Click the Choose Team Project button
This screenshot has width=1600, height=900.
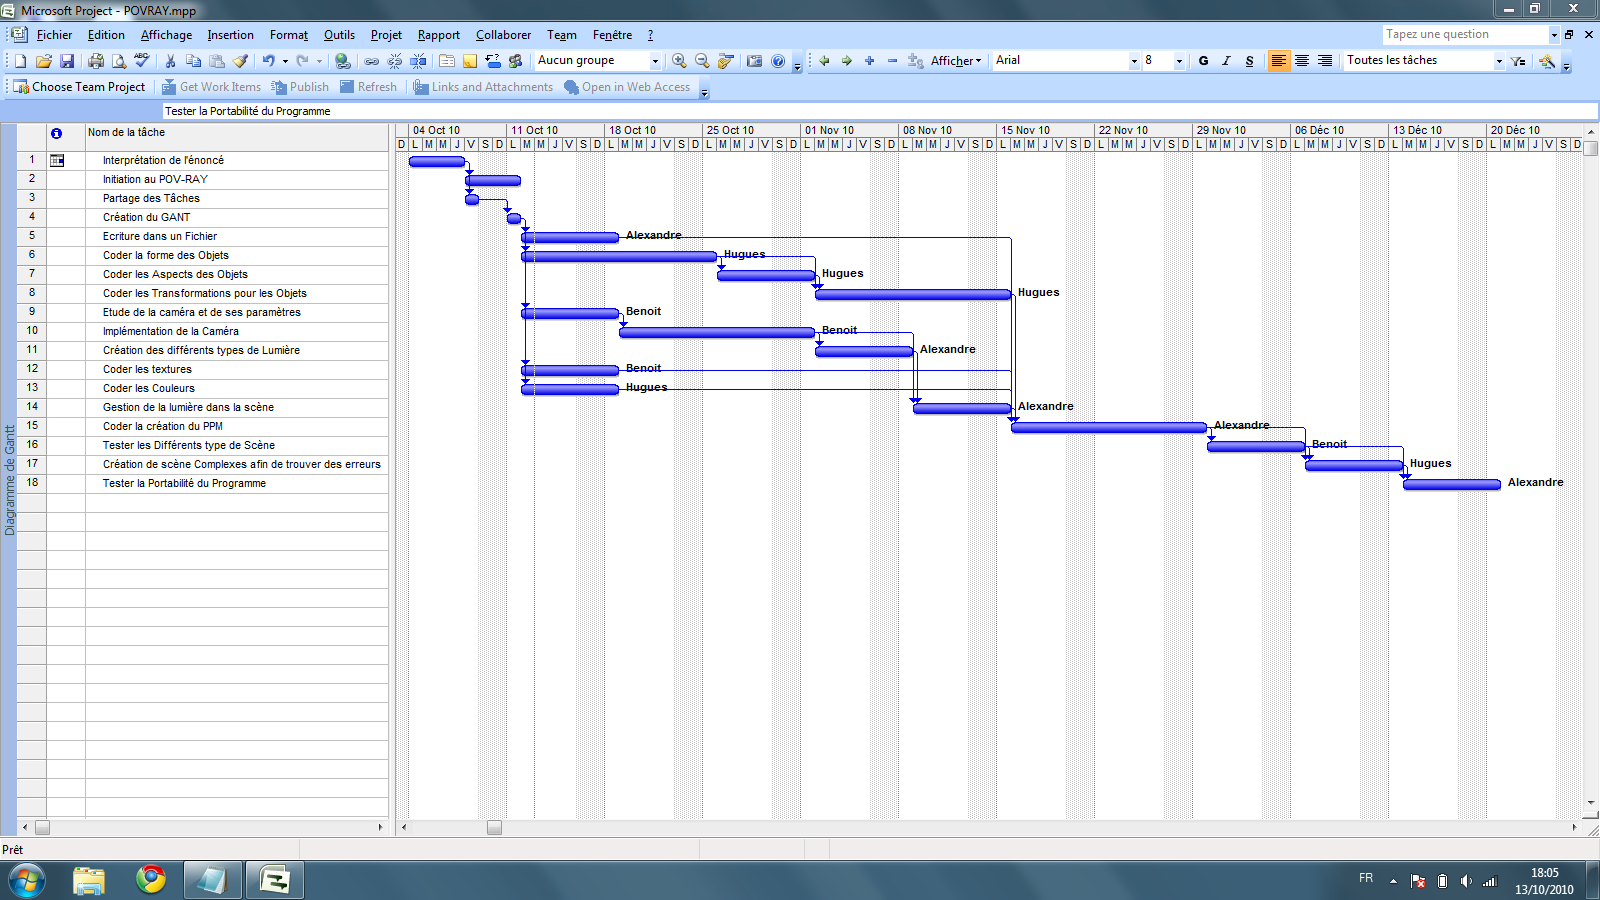[79, 87]
